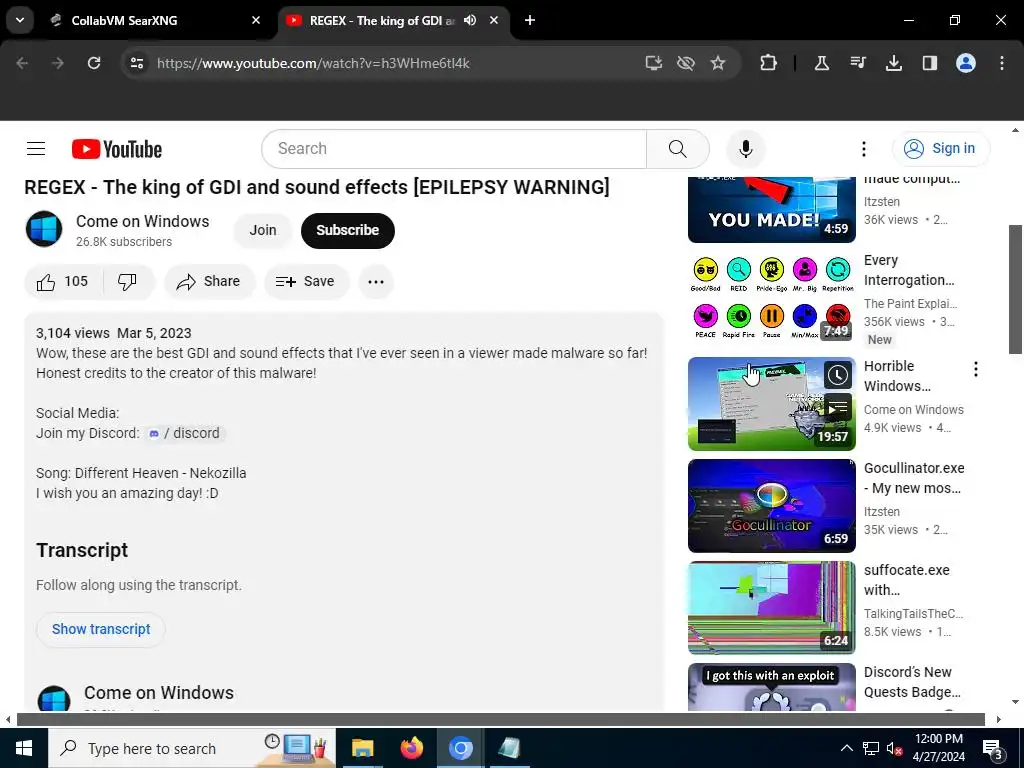Open Come on Windows channel name link
The height and width of the screenshot is (768, 1024).
click(x=142, y=221)
